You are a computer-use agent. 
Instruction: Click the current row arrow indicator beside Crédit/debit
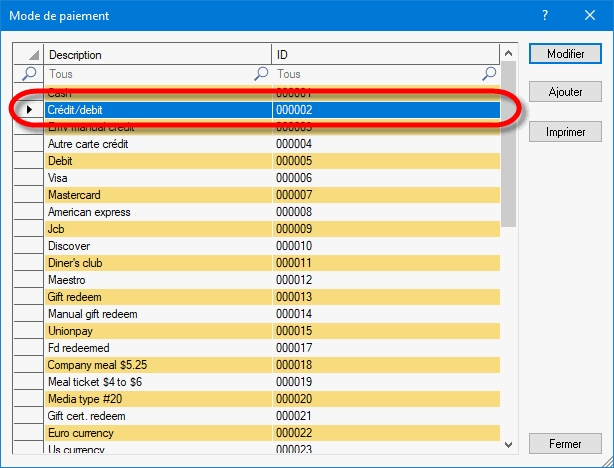(x=29, y=109)
